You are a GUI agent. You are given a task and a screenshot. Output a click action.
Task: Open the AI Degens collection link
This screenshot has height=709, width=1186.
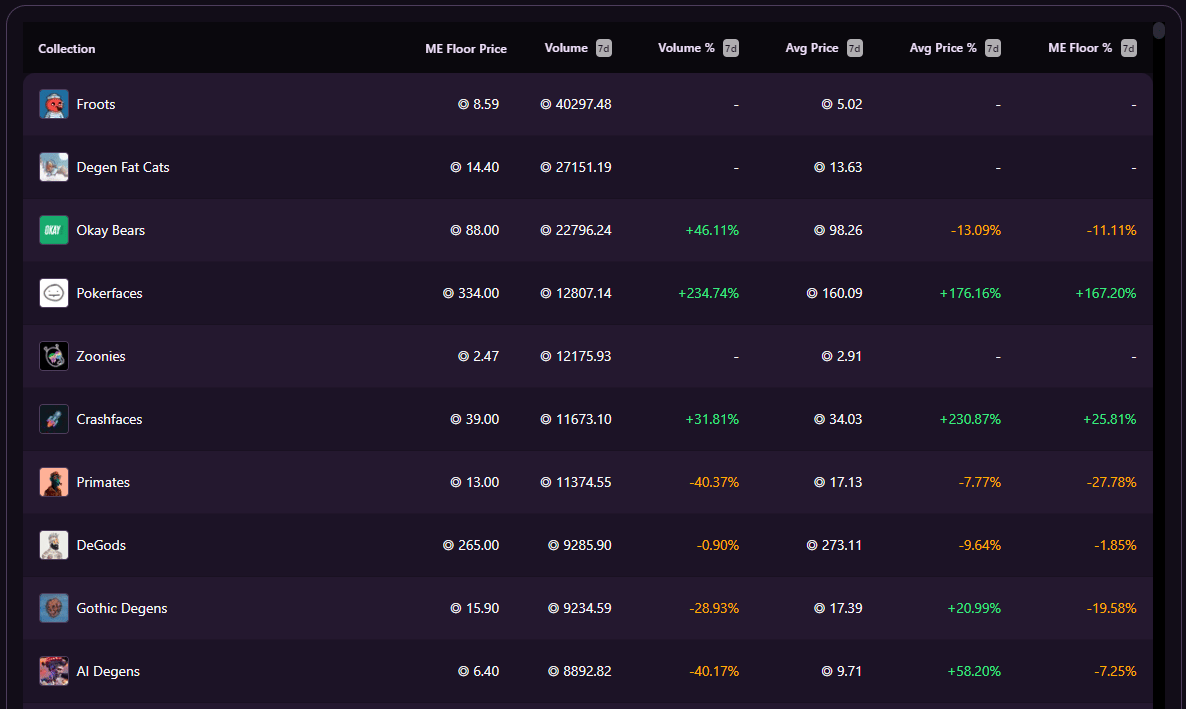pyautogui.click(x=108, y=671)
